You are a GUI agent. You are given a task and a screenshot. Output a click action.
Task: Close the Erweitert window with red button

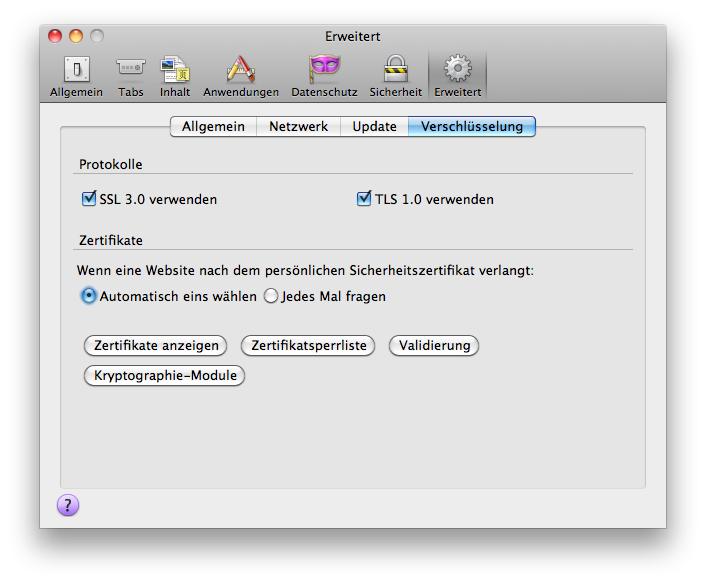point(55,36)
